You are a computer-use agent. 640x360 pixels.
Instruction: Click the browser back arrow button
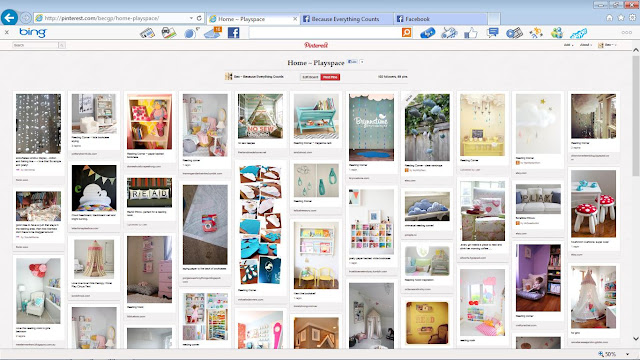pyautogui.click(x=9, y=18)
